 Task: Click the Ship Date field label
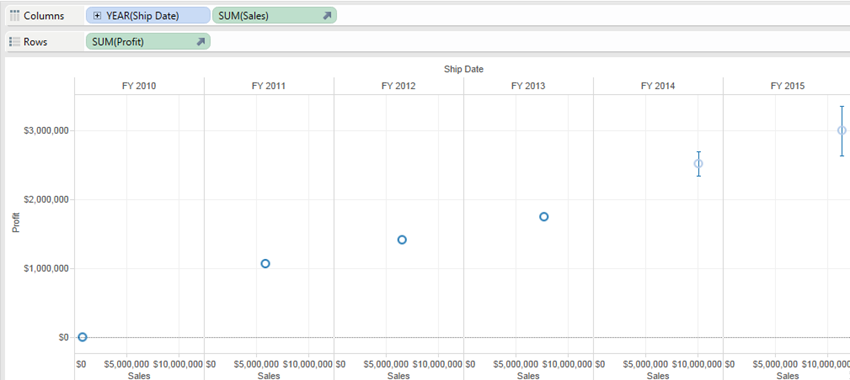(x=463, y=69)
